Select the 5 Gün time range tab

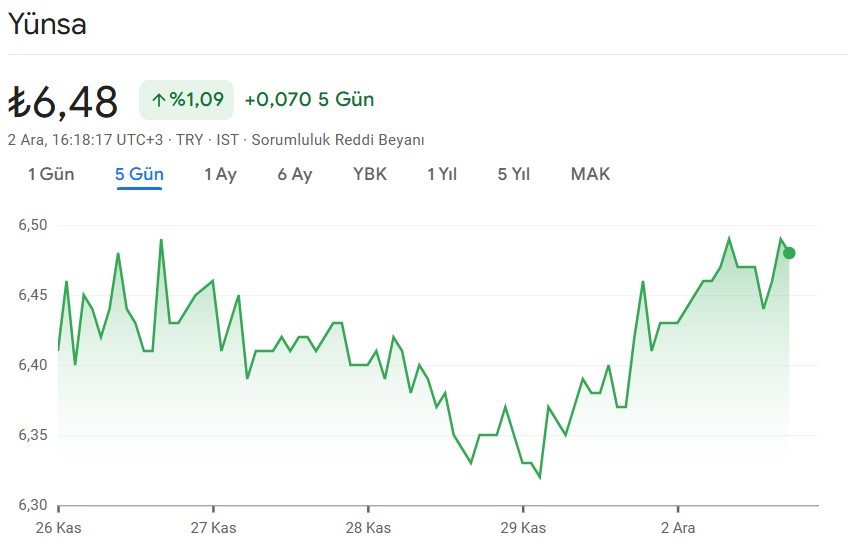(140, 174)
